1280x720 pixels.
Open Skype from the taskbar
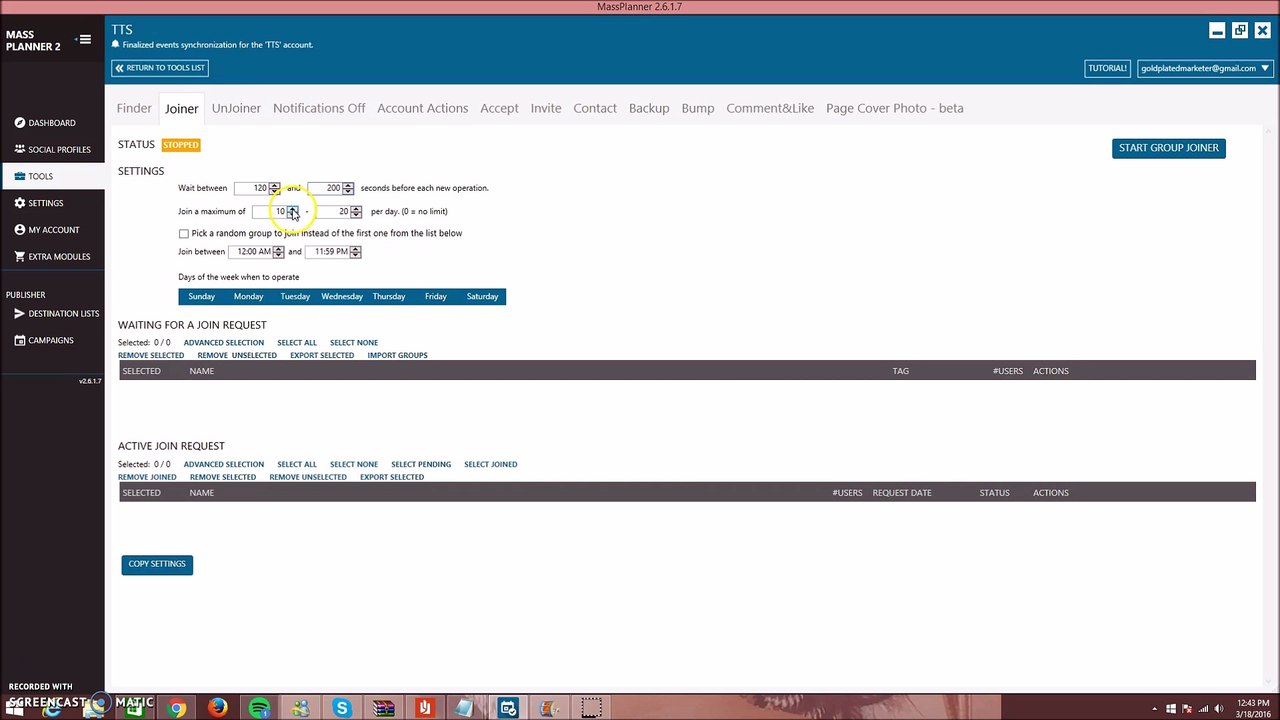click(x=342, y=708)
